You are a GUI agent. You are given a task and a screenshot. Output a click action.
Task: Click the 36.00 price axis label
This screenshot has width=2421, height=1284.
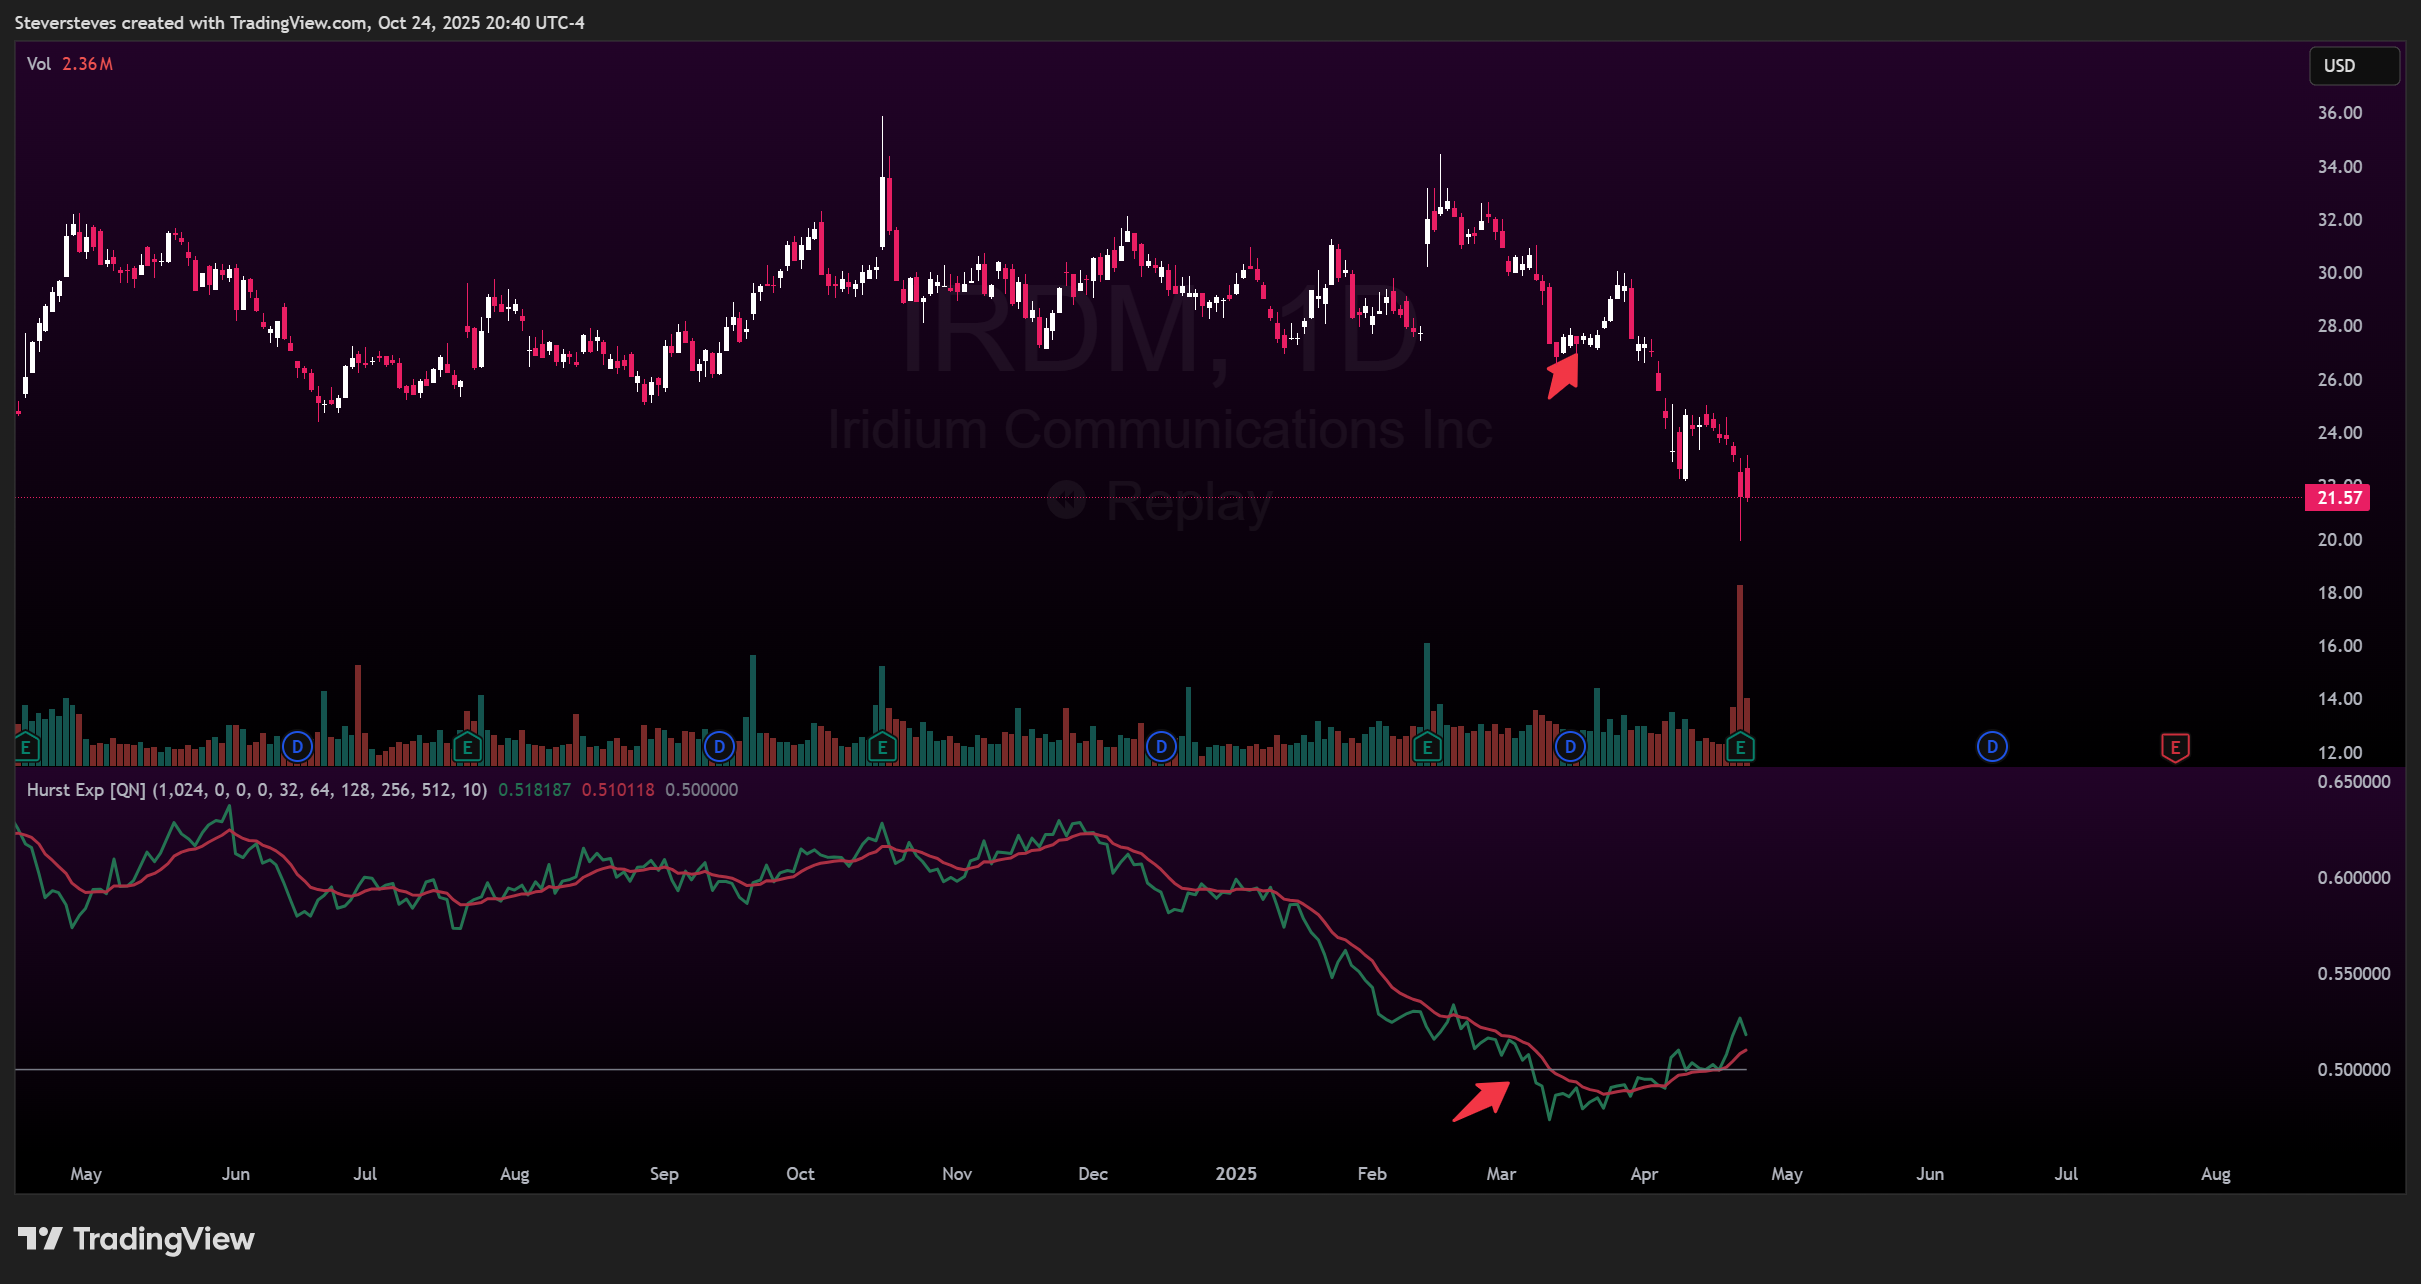(2340, 113)
